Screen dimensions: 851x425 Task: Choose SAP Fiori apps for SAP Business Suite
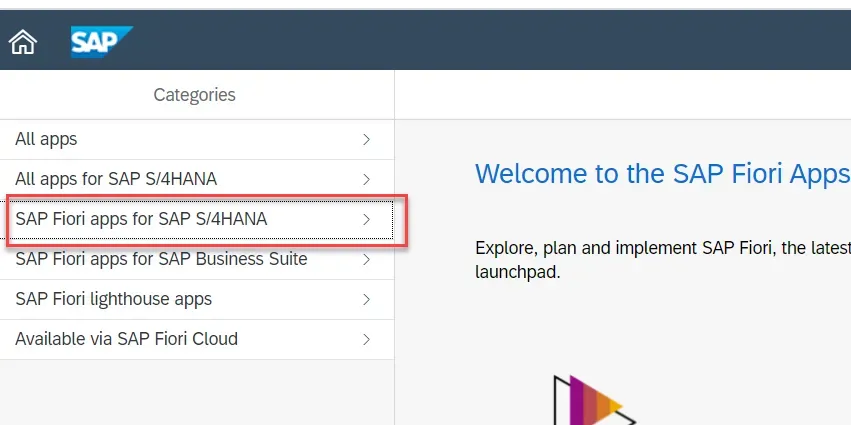tap(161, 259)
